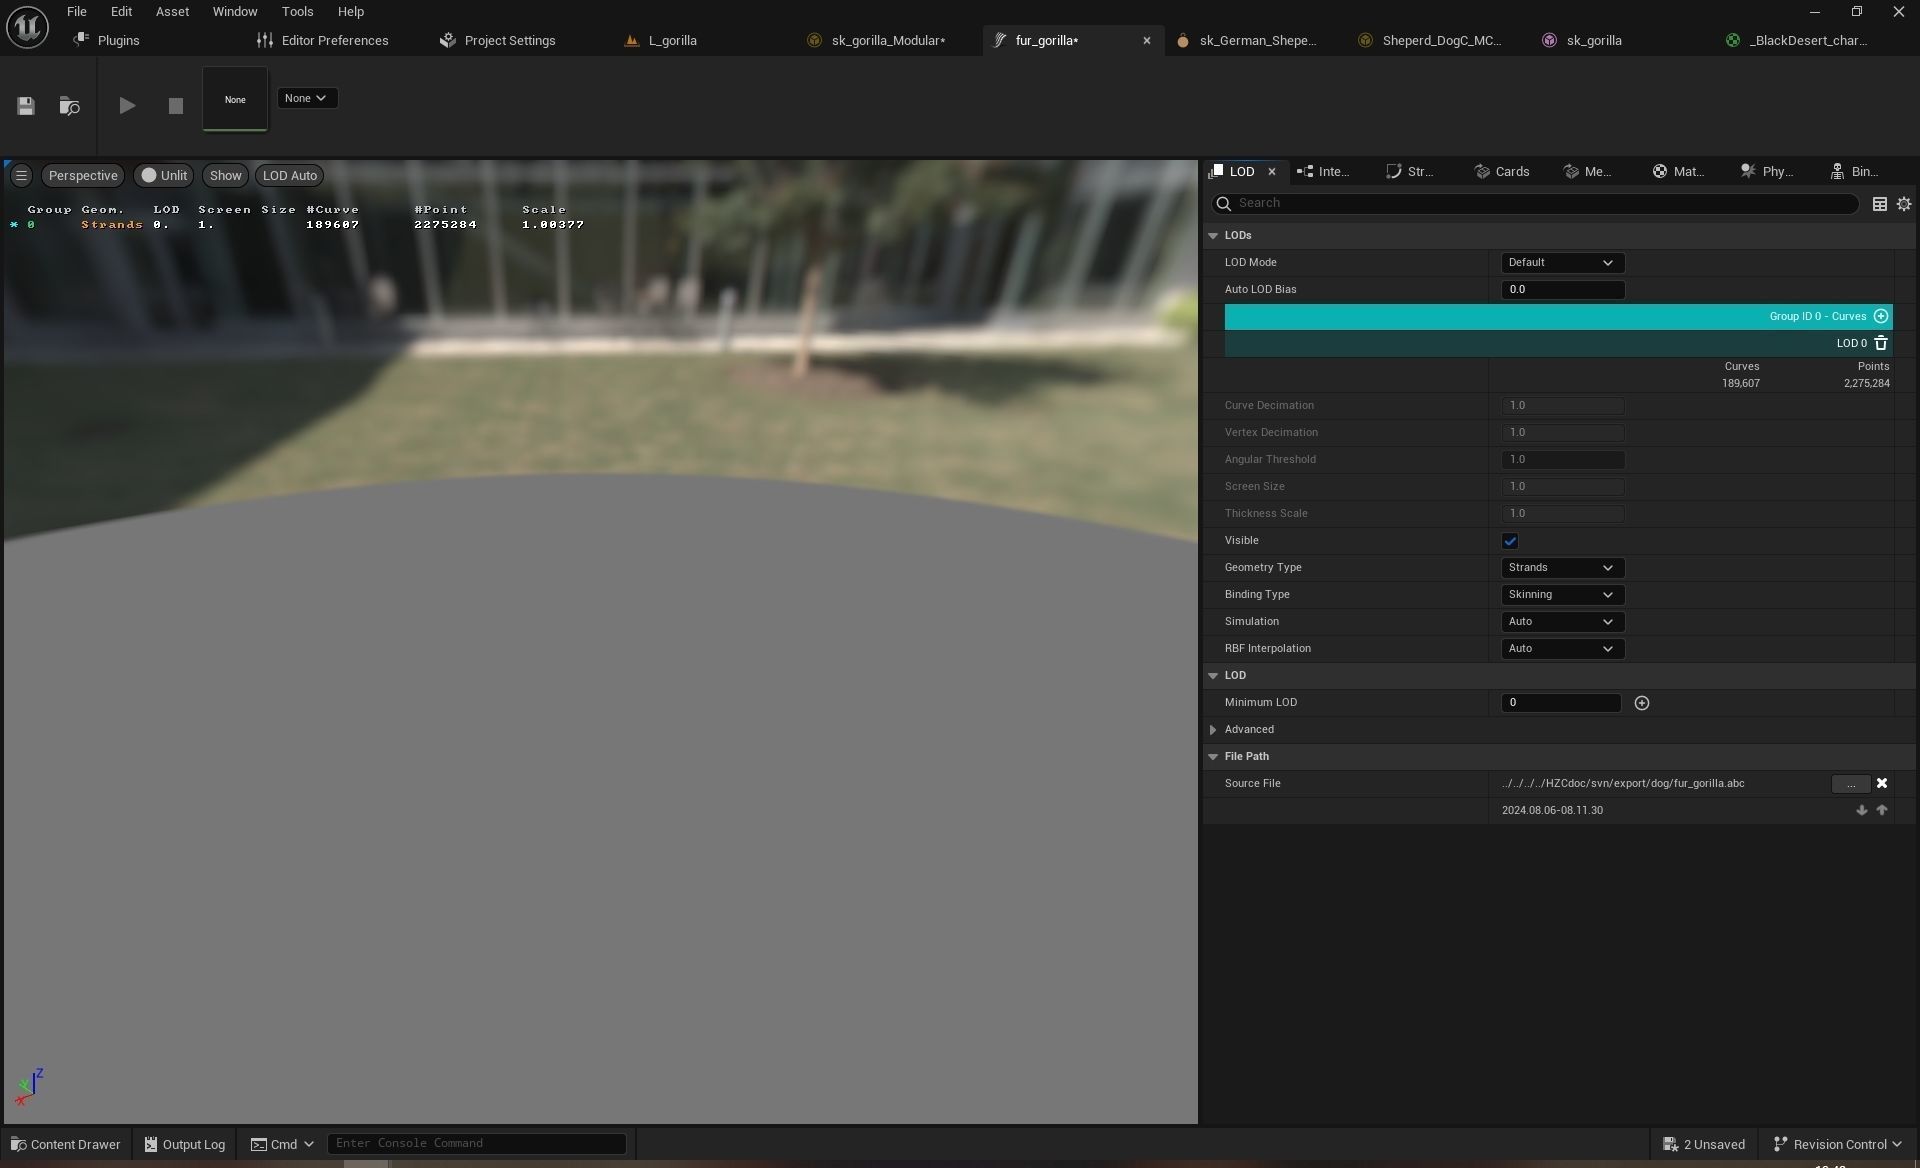Click the Auto LOD Bias field
Image resolution: width=1920 pixels, height=1168 pixels.
pos(1562,290)
